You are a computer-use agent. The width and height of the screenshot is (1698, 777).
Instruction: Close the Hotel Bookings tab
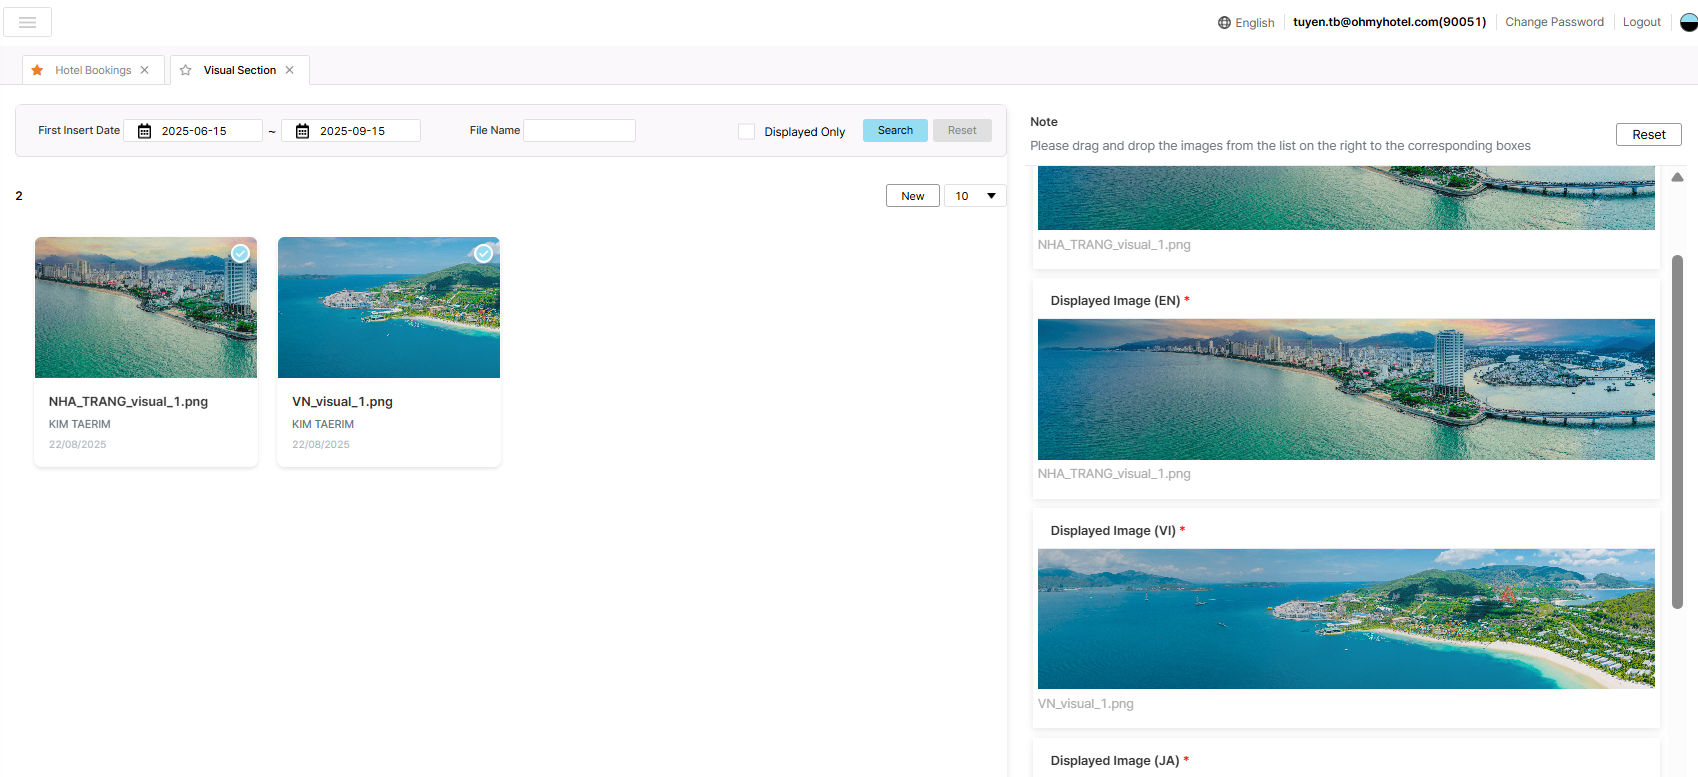pyautogui.click(x=145, y=70)
